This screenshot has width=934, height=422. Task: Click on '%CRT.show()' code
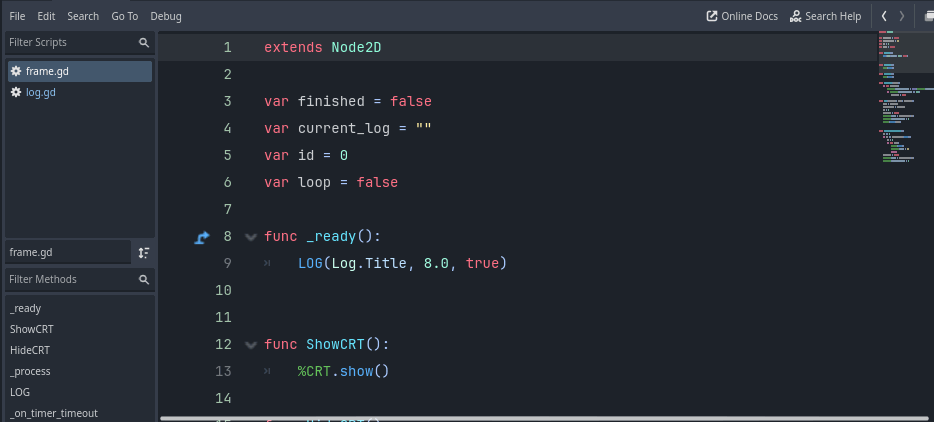(343, 372)
